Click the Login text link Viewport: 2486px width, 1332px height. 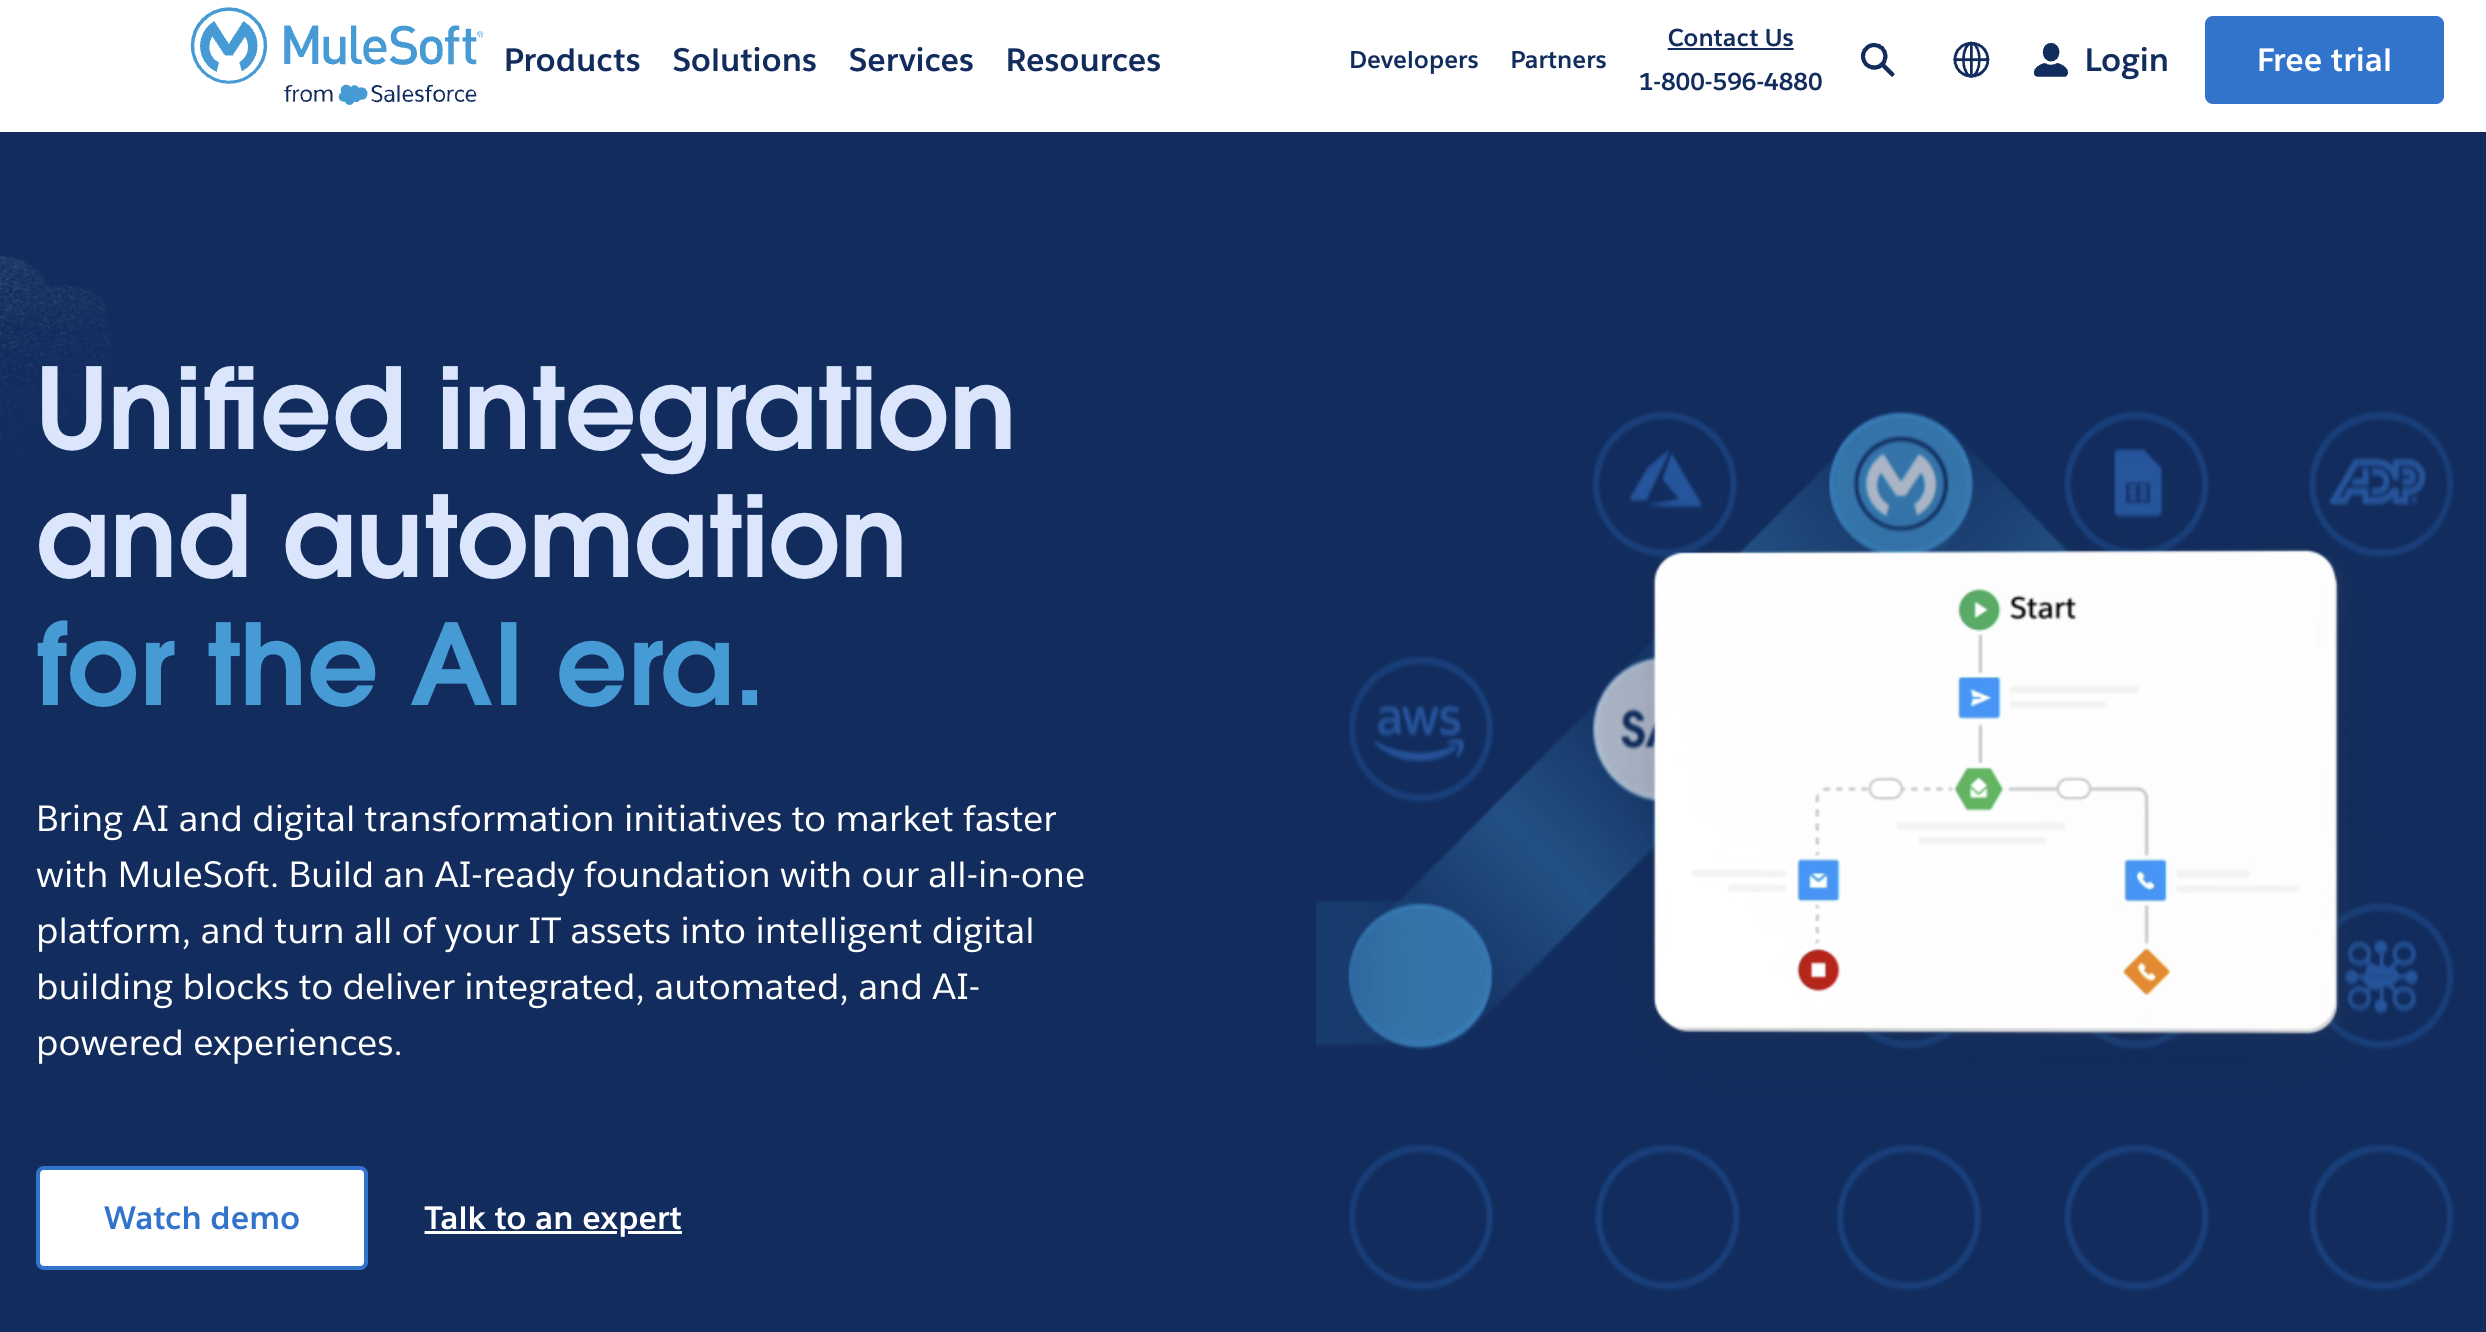tap(2126, 60)
